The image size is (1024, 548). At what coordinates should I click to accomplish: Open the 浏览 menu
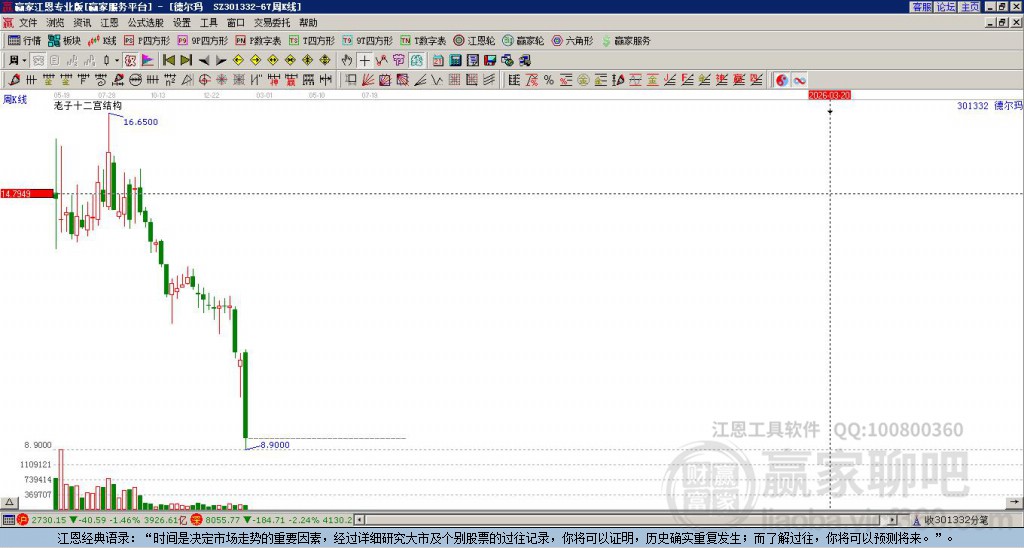point(56,23)
